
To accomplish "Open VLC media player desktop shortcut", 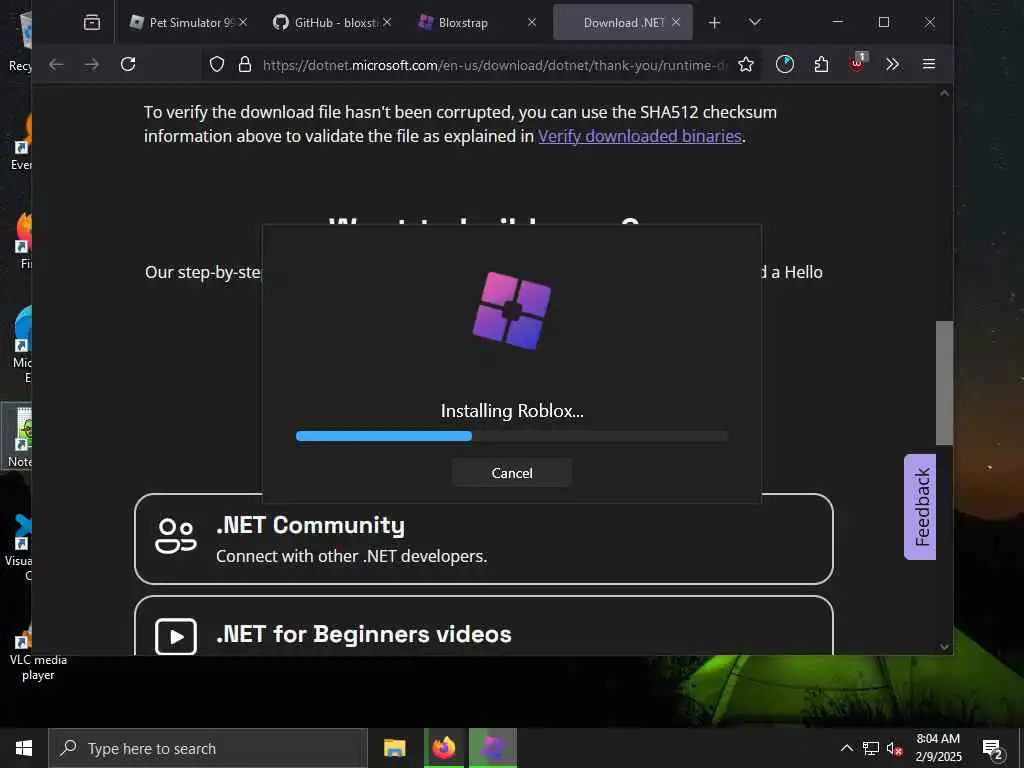I will tap(38, 653).
